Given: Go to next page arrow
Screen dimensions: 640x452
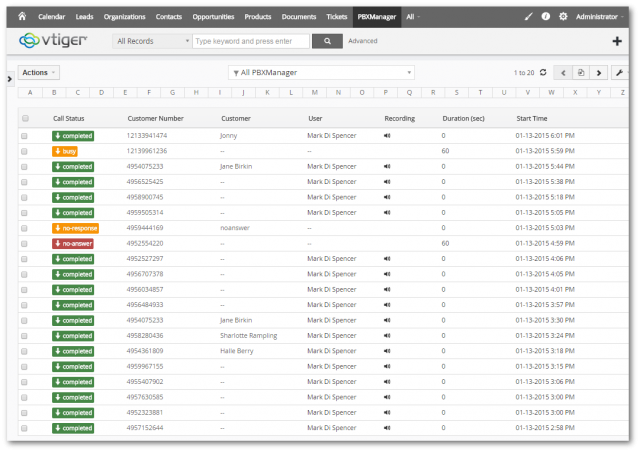Looking at the screenshot, I should [599, 73].
